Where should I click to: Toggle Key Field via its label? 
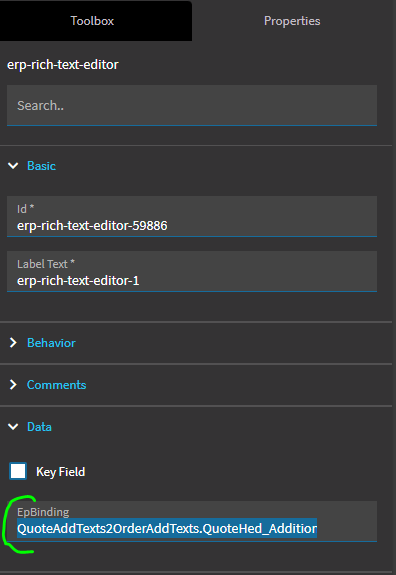pyautogui.click(x=60, y=472)
